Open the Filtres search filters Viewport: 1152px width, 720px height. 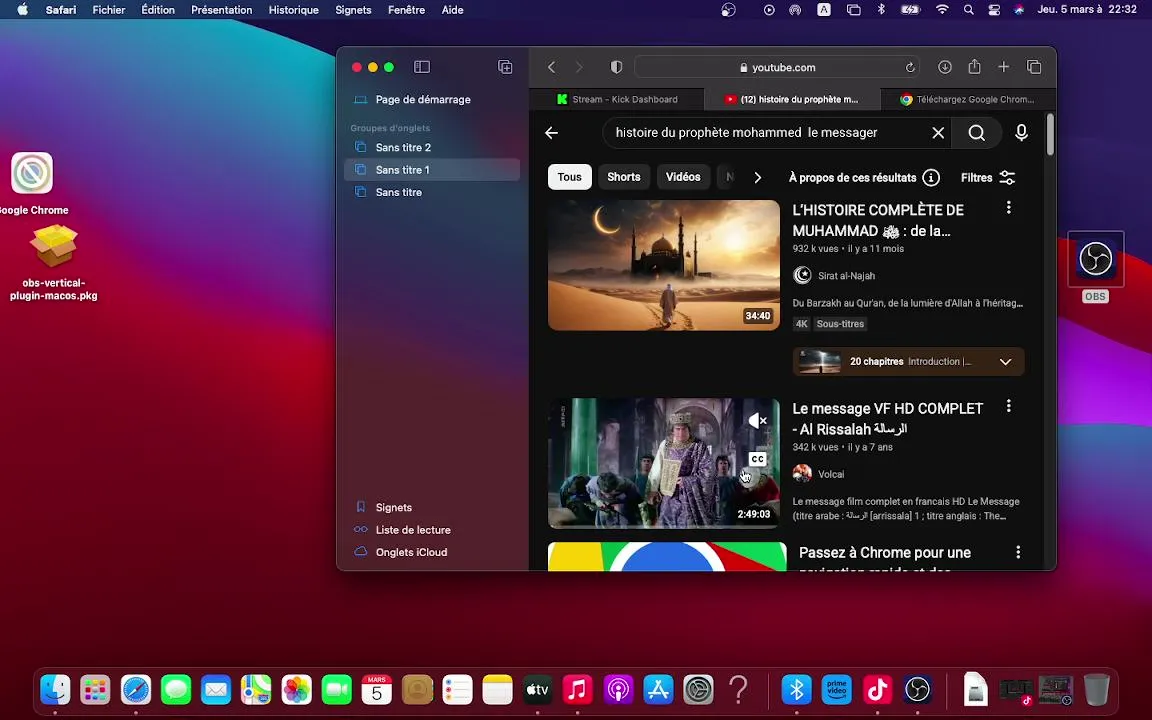988,177
